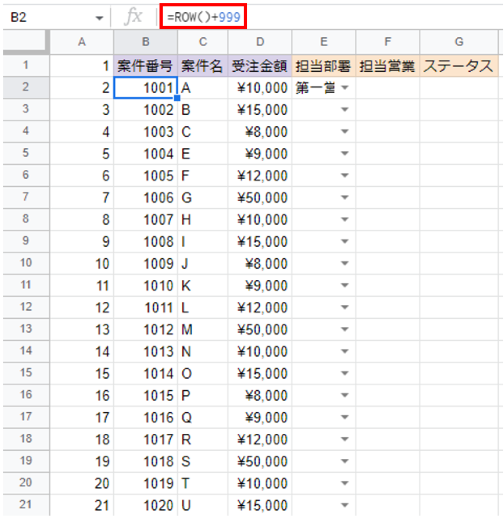Open the 担当部署 dropdown in row 2
The height and width of the screenshot is (519, 504).
coord(345,88)
